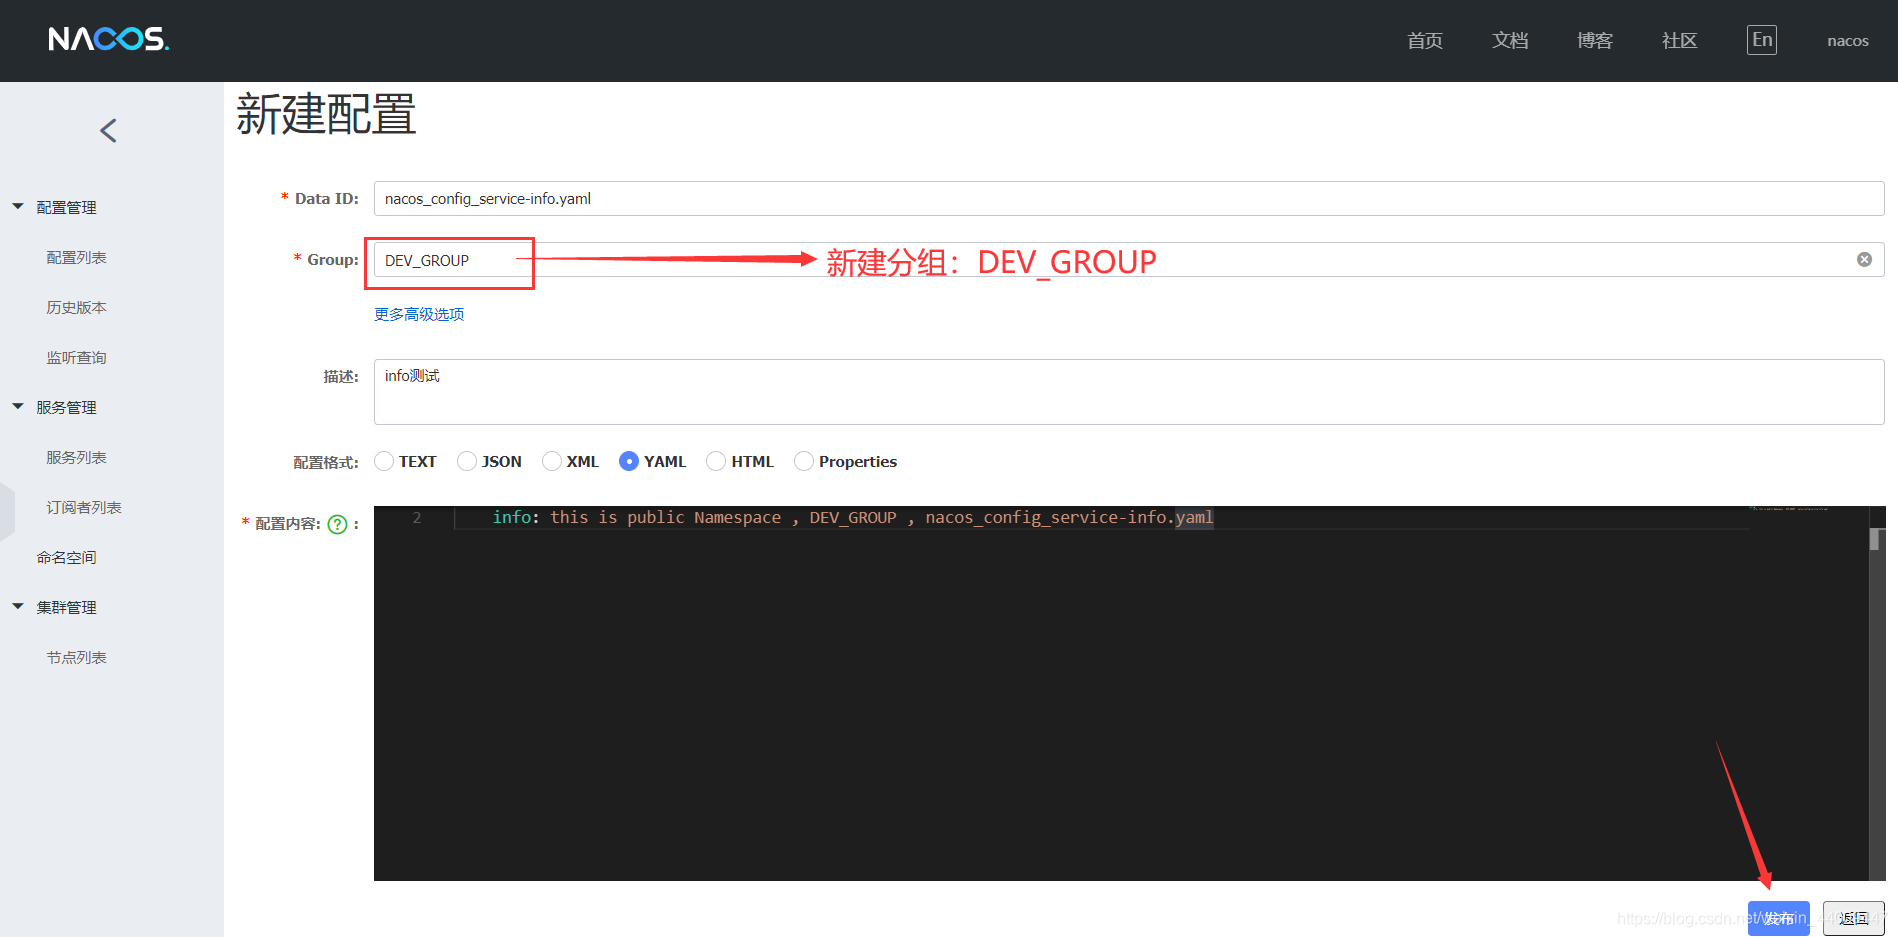Screen dimensions: 1898x937
Task: Select TEXT format radio button
Action: (384, 461)
